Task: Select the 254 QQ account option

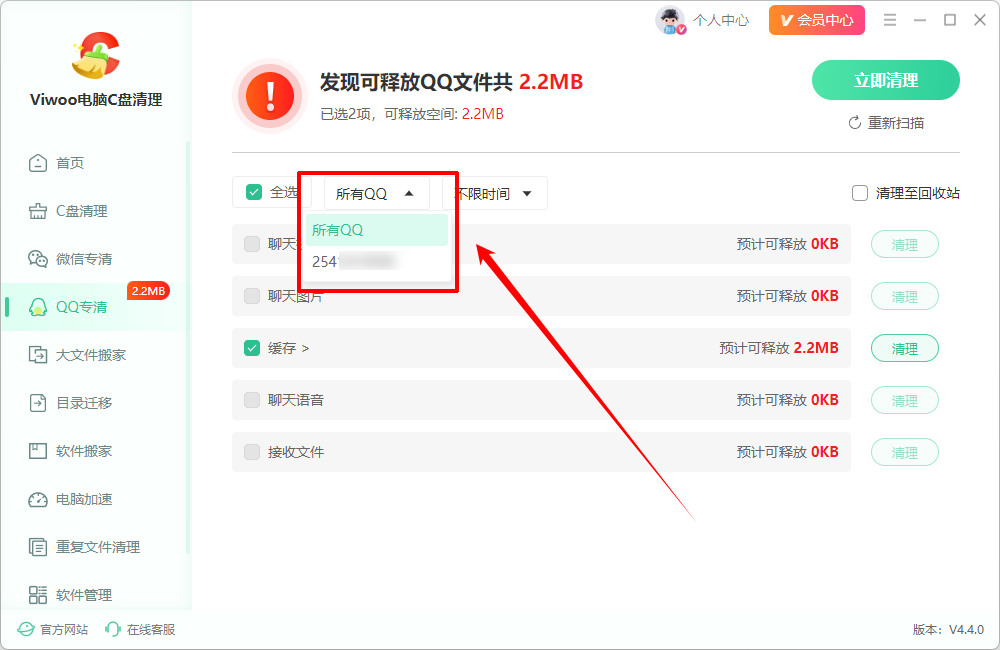Action: coord(377,262)
